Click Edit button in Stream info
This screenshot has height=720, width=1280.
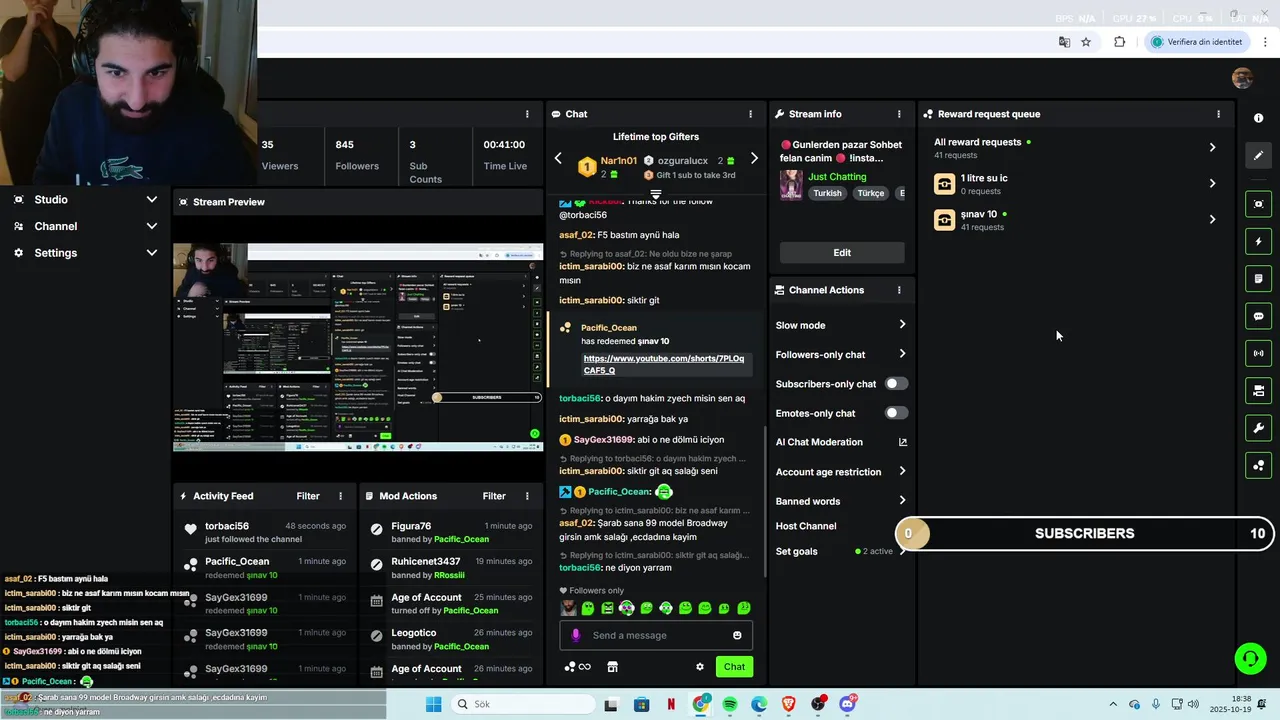coord(842,253)
